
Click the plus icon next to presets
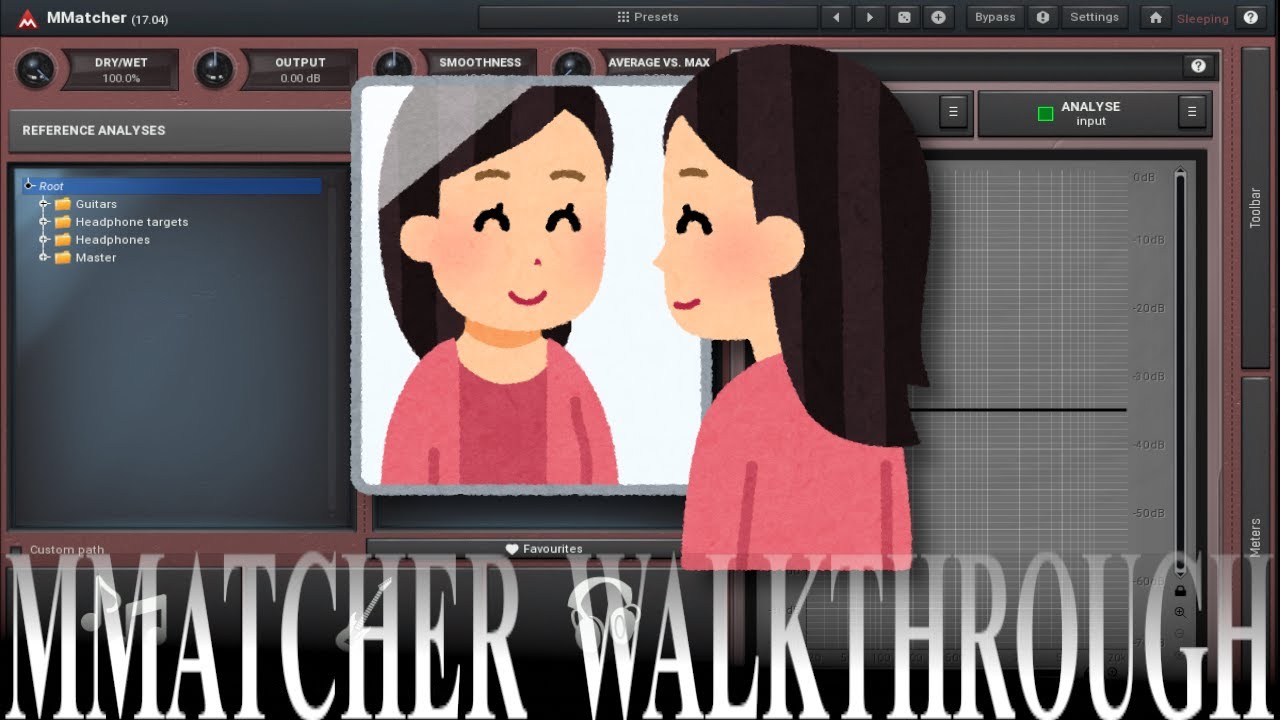pos(938,17)
